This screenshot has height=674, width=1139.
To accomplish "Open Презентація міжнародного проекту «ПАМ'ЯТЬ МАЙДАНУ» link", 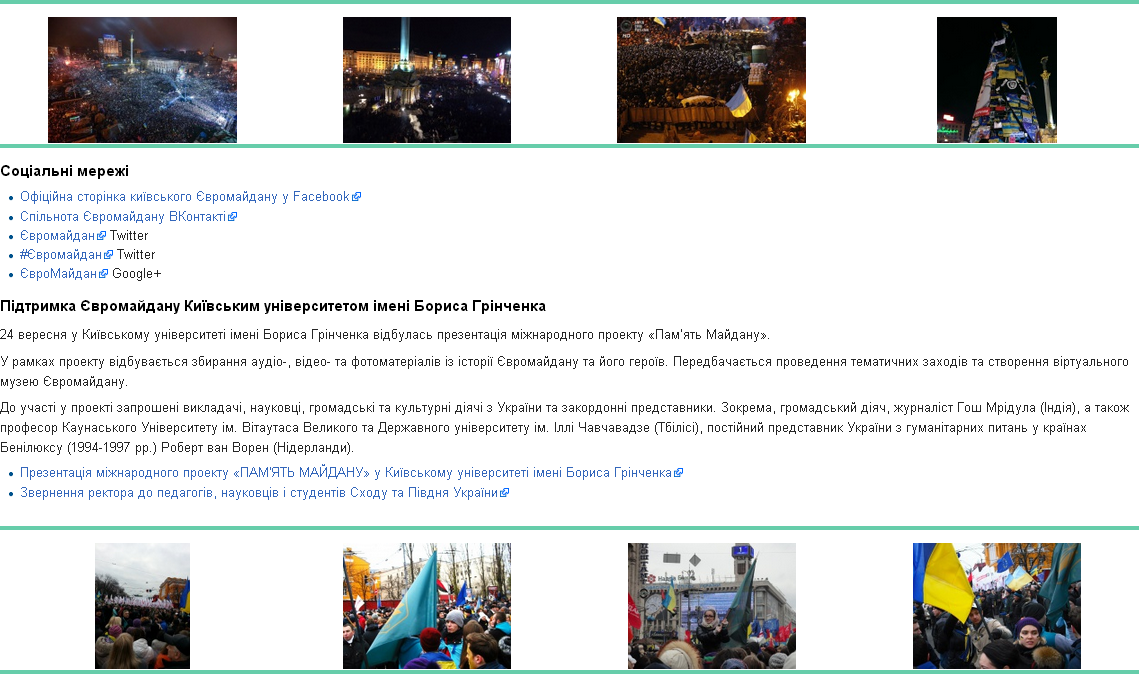I will 345,473.
